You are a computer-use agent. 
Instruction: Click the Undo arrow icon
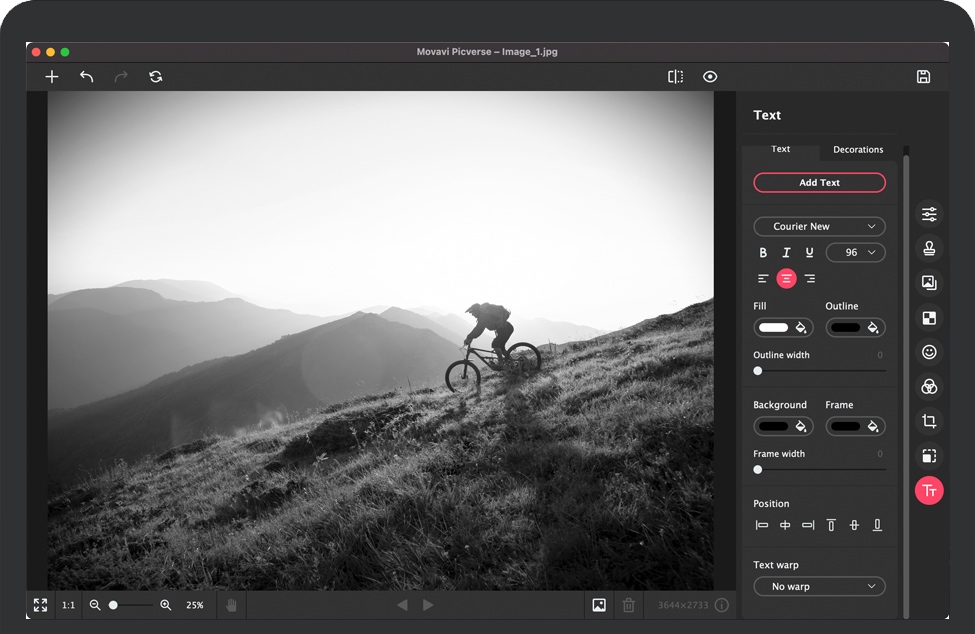coord(87,77)
